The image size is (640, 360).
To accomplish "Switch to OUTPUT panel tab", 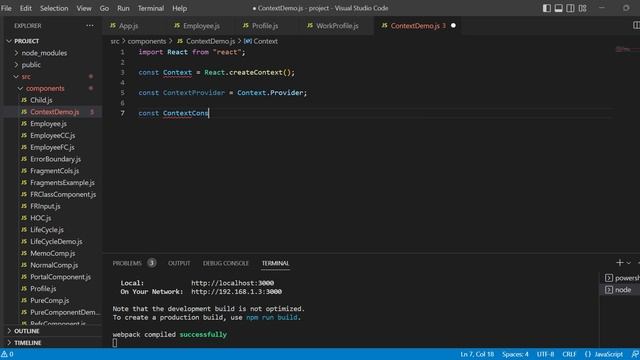I will point(179,263).
